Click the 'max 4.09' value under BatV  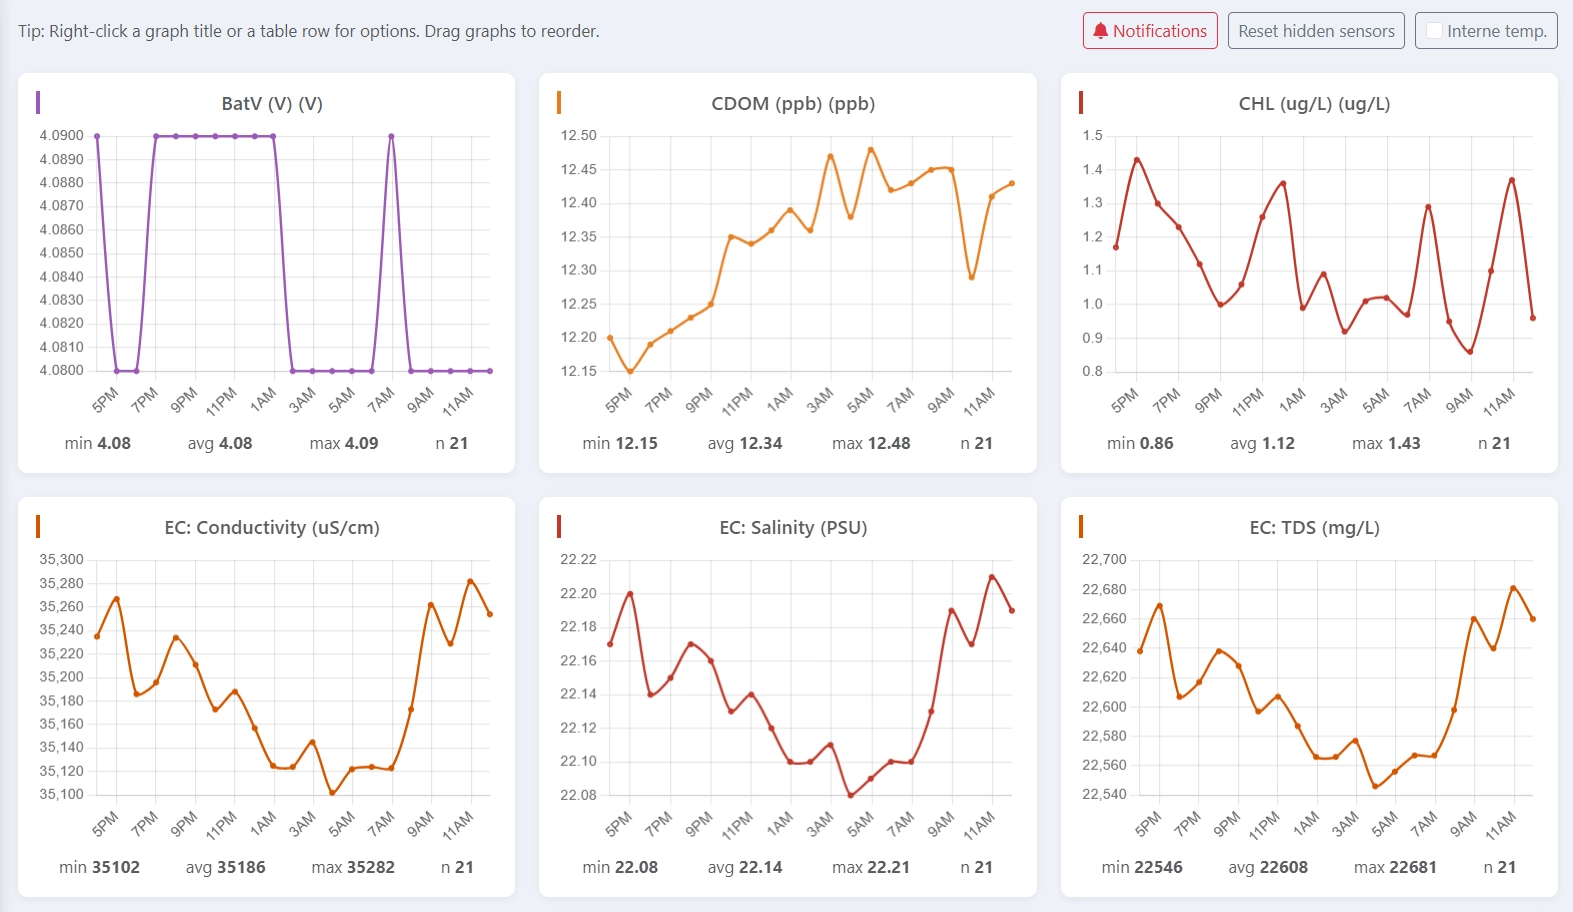point(344,443)
